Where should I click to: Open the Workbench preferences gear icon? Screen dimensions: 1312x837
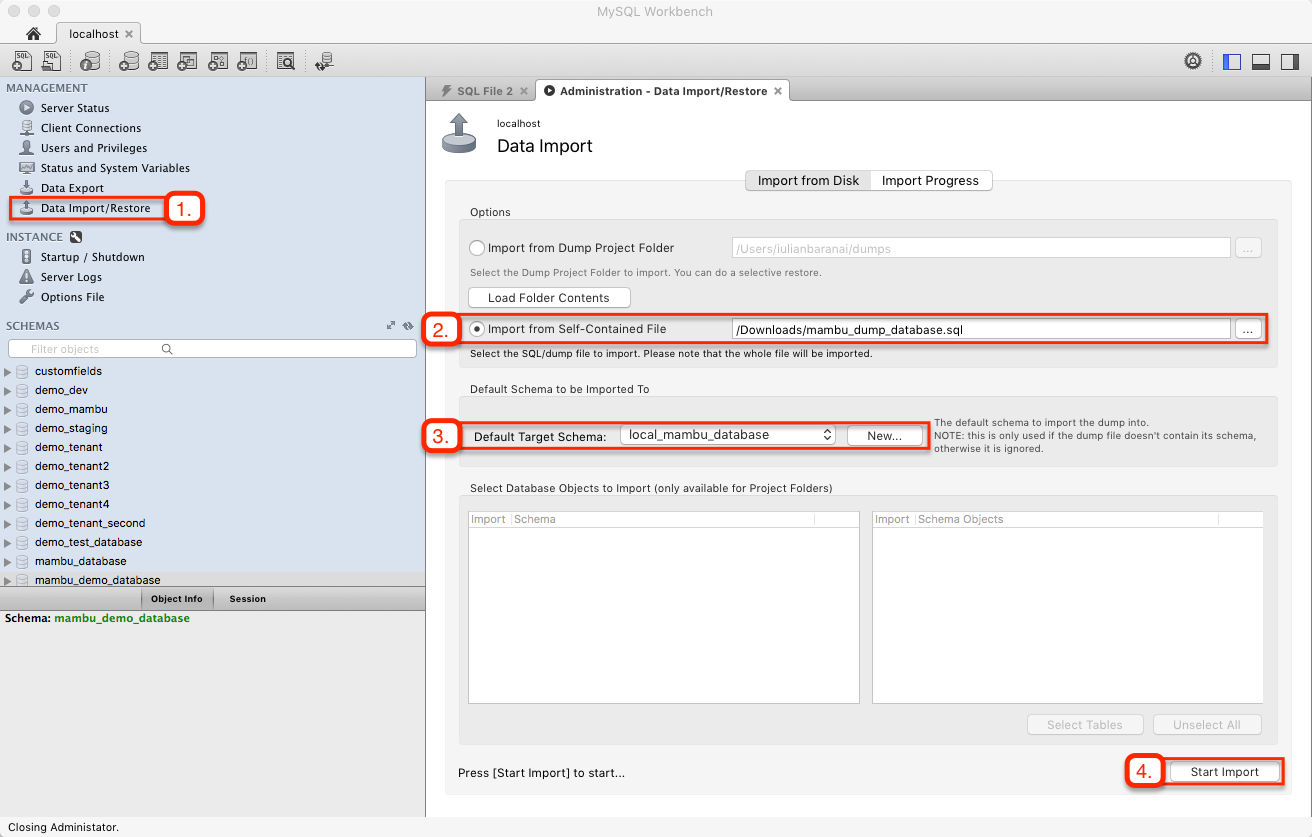coord(1193,61)
